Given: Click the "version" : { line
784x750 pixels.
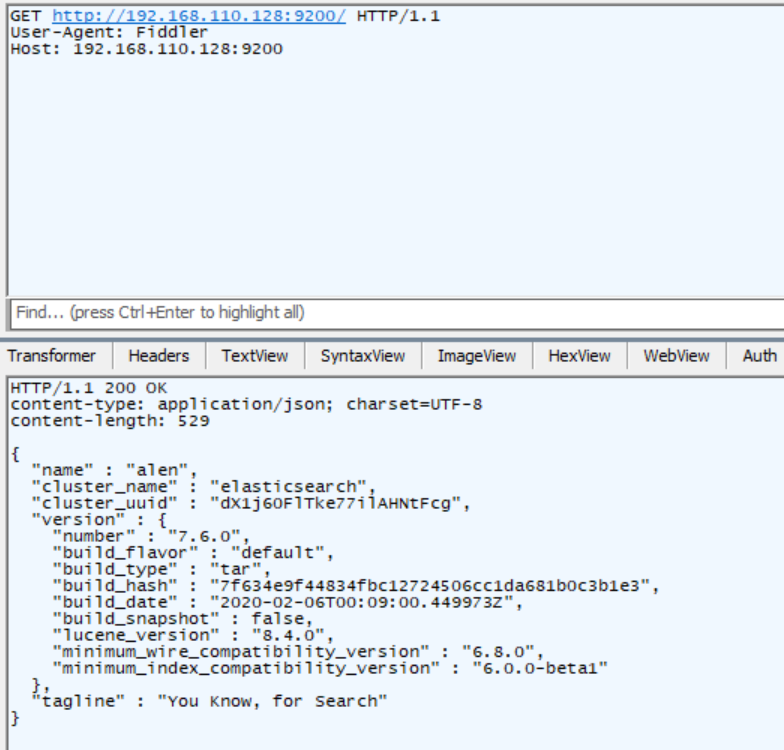Looking at the screenshot, I should [x=99, y=520].
